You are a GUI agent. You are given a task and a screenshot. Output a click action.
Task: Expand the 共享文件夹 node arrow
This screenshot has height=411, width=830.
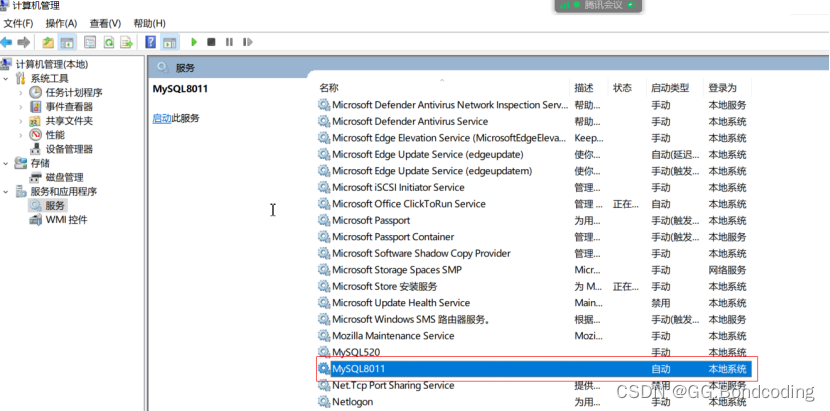coord(20,121)
